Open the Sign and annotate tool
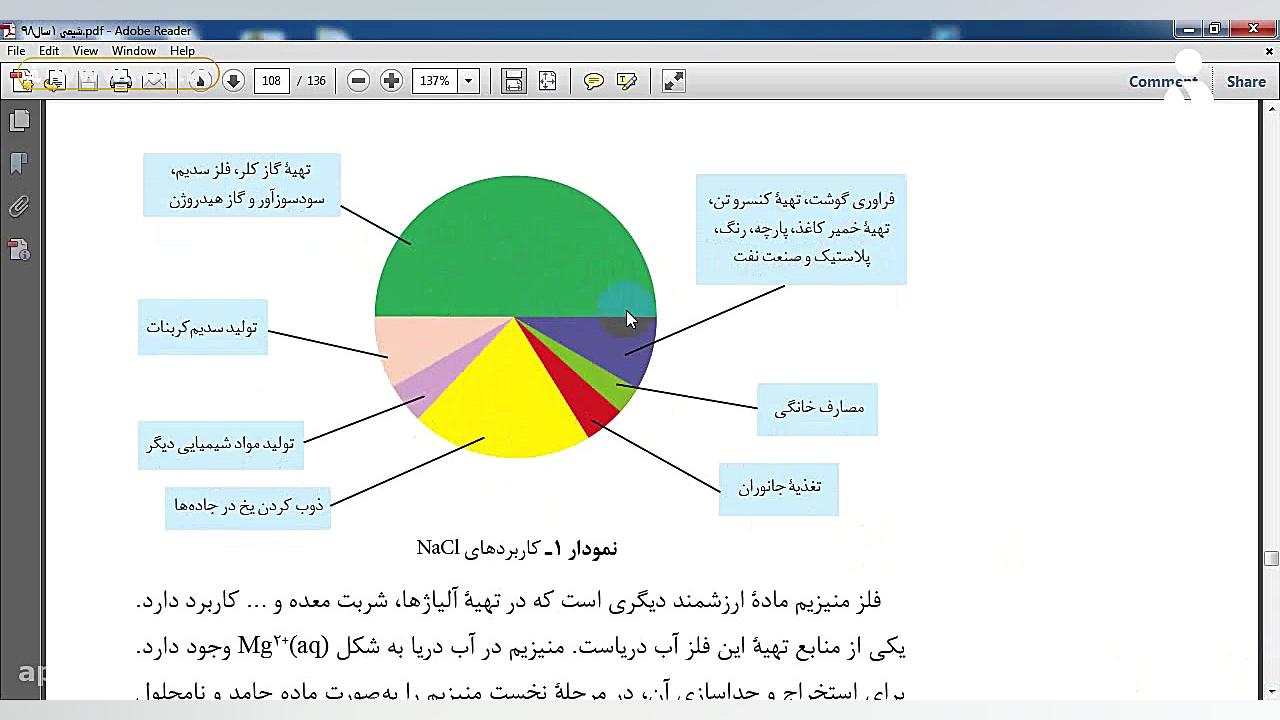 coord(627,80)
